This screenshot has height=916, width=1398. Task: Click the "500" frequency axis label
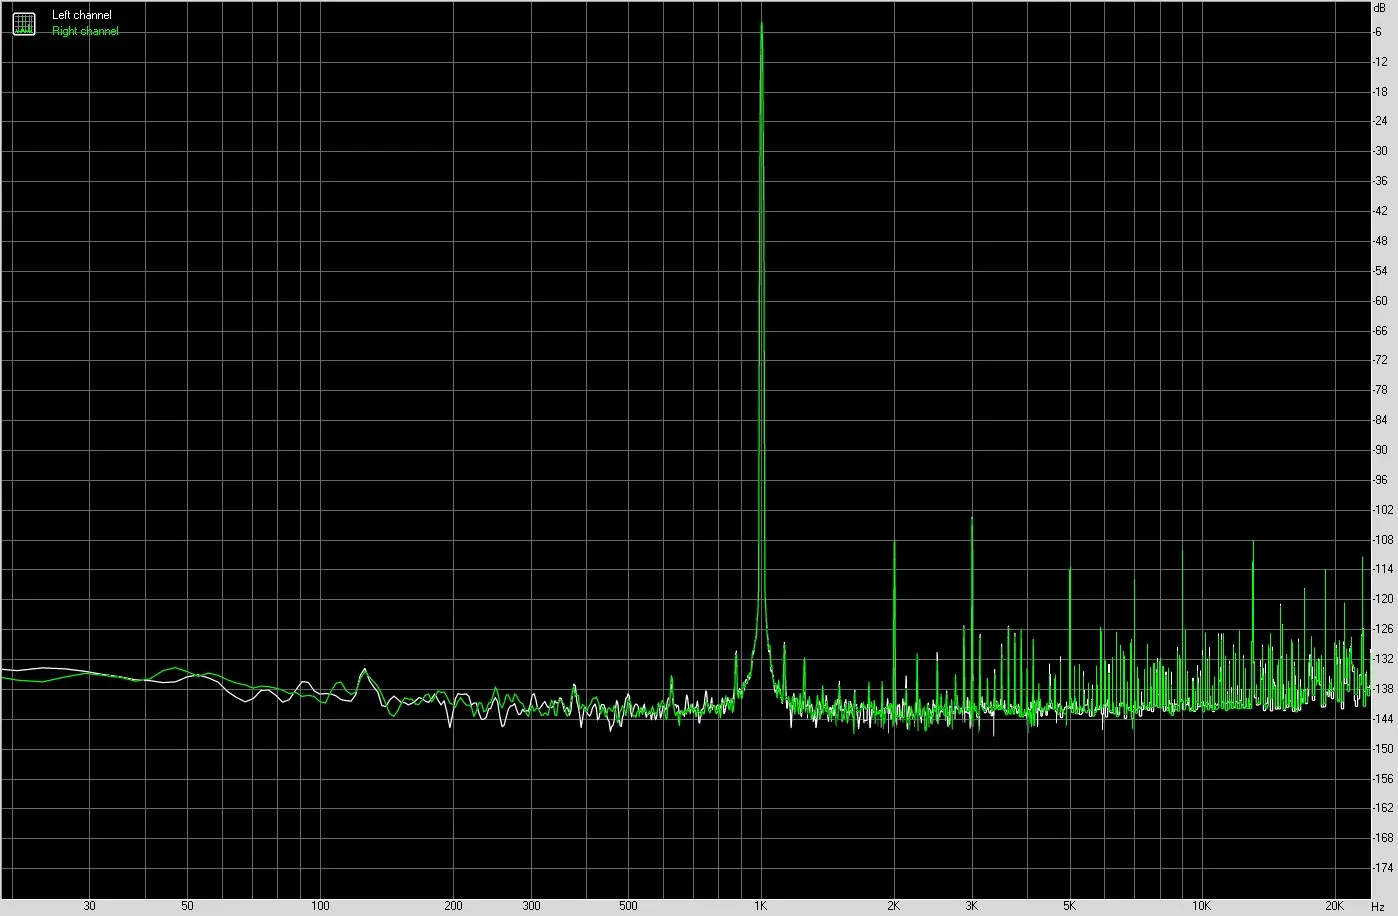click(x=628, y=906)
